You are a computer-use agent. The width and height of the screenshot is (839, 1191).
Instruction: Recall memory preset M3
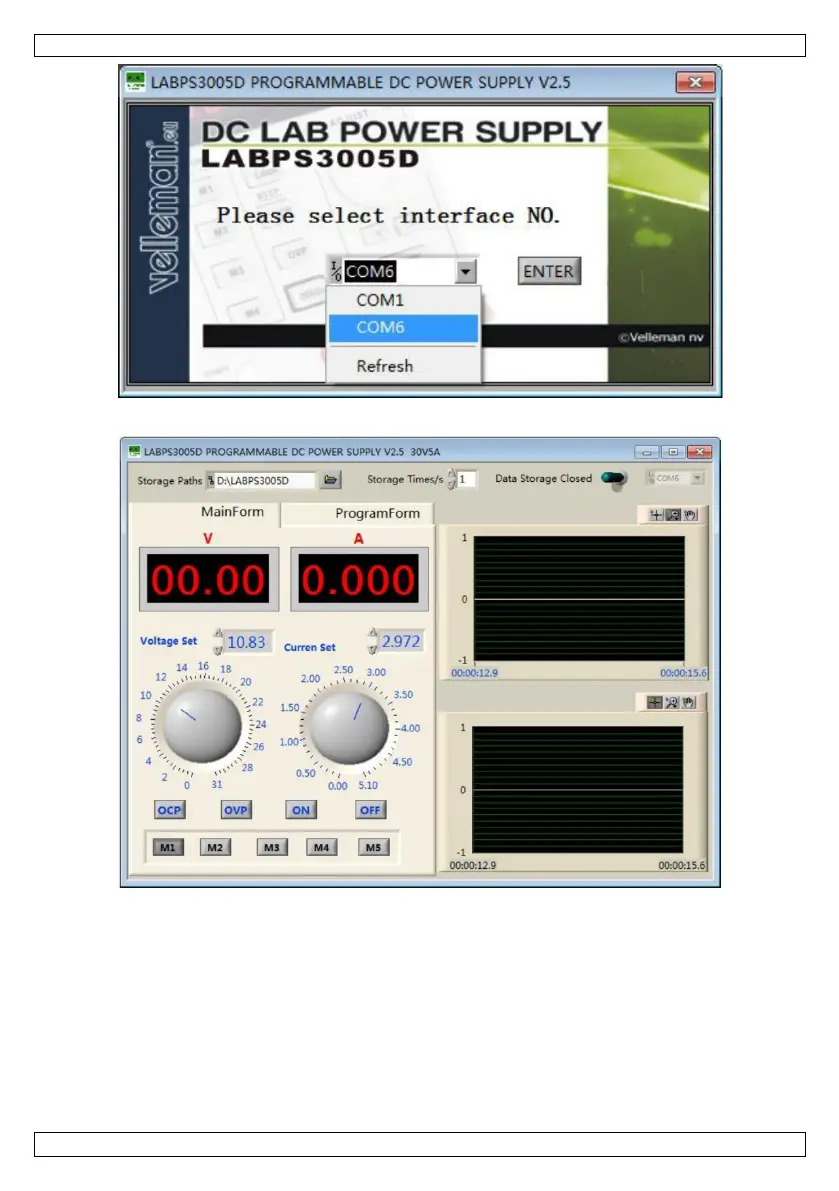click(x=272, y=847)
